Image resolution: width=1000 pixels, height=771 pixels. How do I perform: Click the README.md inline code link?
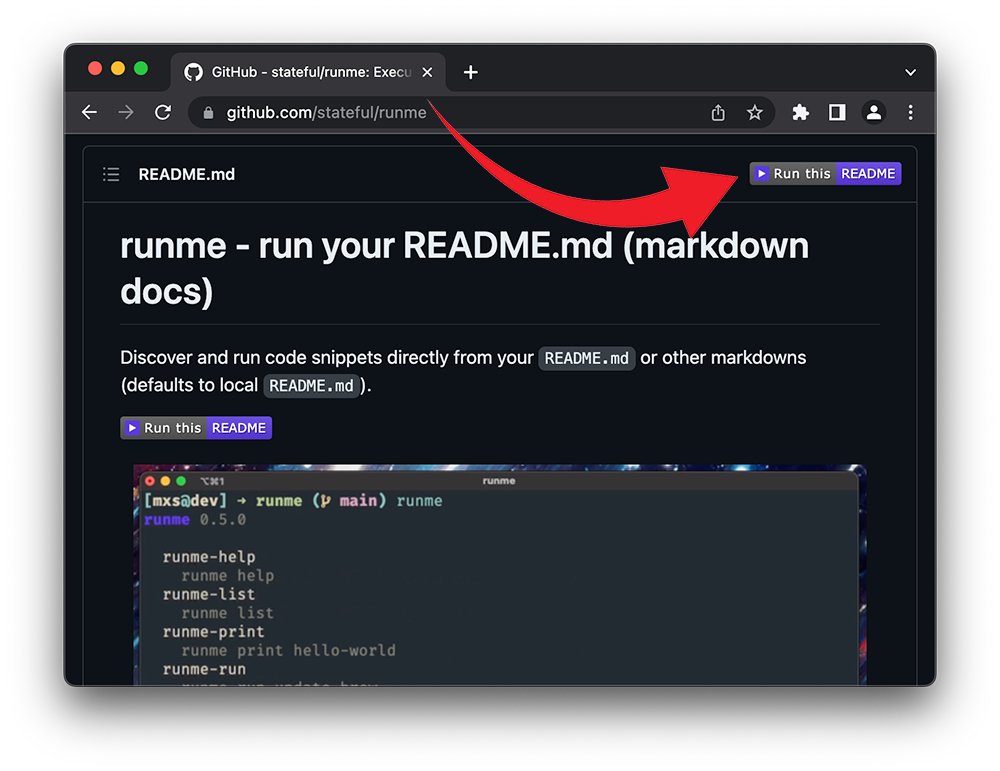tap(586, 358)
